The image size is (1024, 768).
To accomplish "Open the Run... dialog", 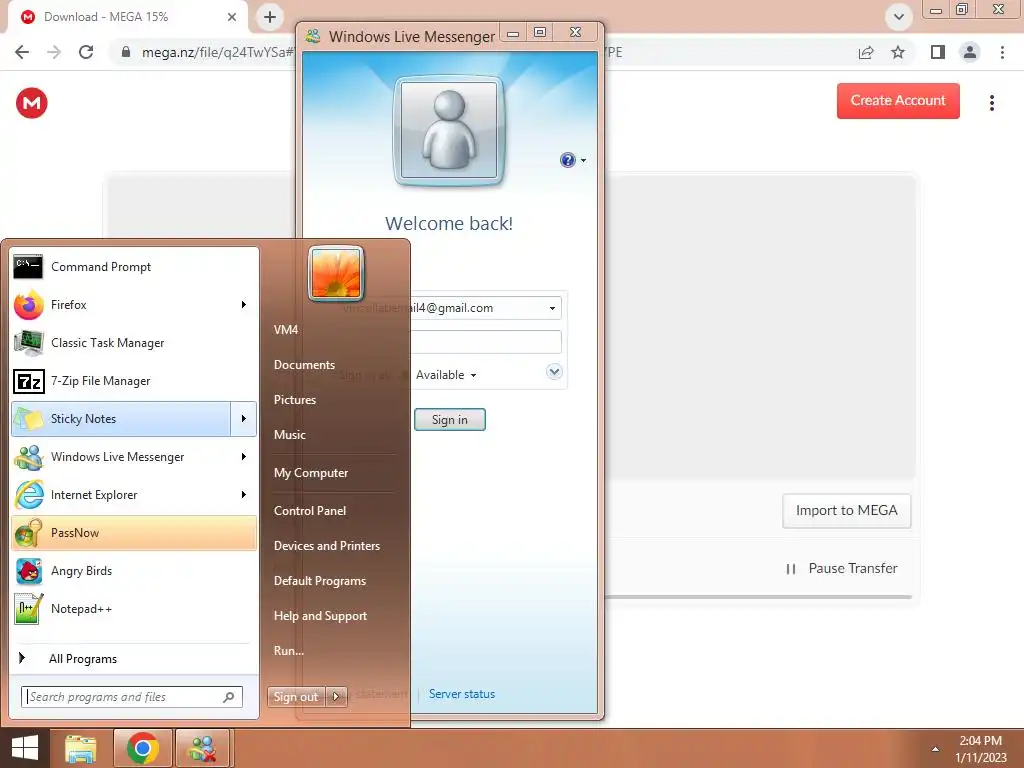I will click(x=289, y=650).
